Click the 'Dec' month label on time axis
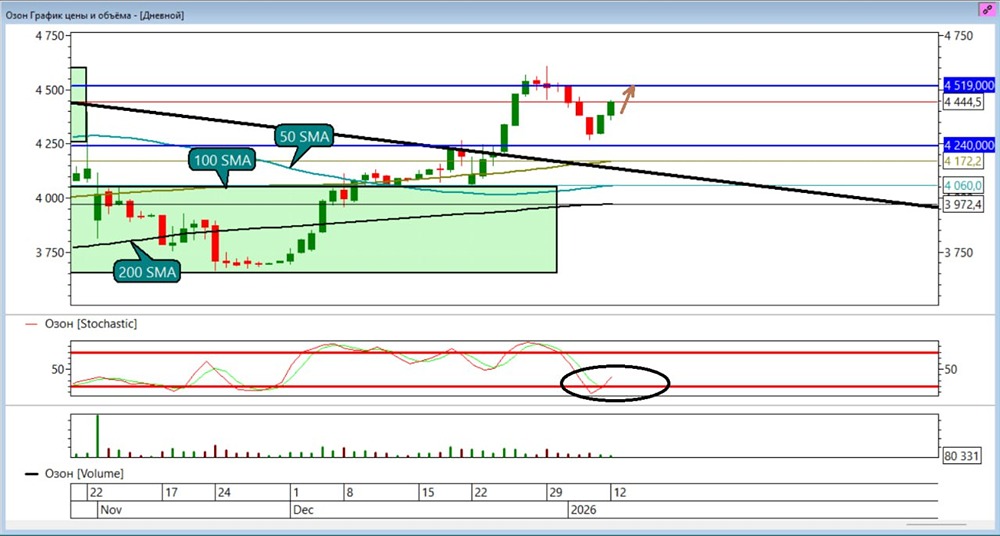Image resolution: width=1000 pixels, height=536 pixels. pyautogui.click(x=302, y=510)
